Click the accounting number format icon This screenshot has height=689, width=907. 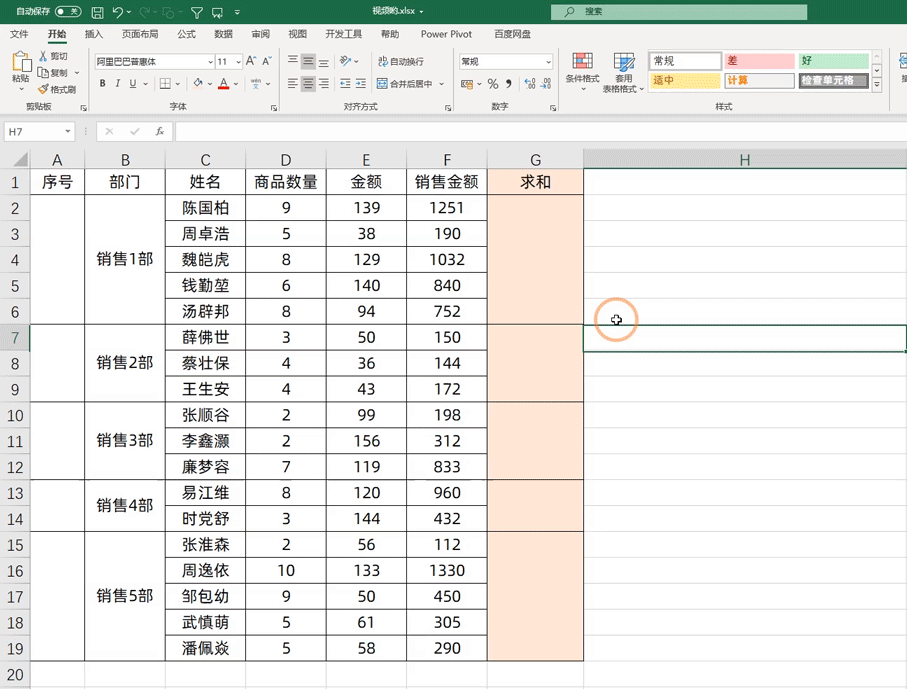pyautogui.click(x=467, y=84)
